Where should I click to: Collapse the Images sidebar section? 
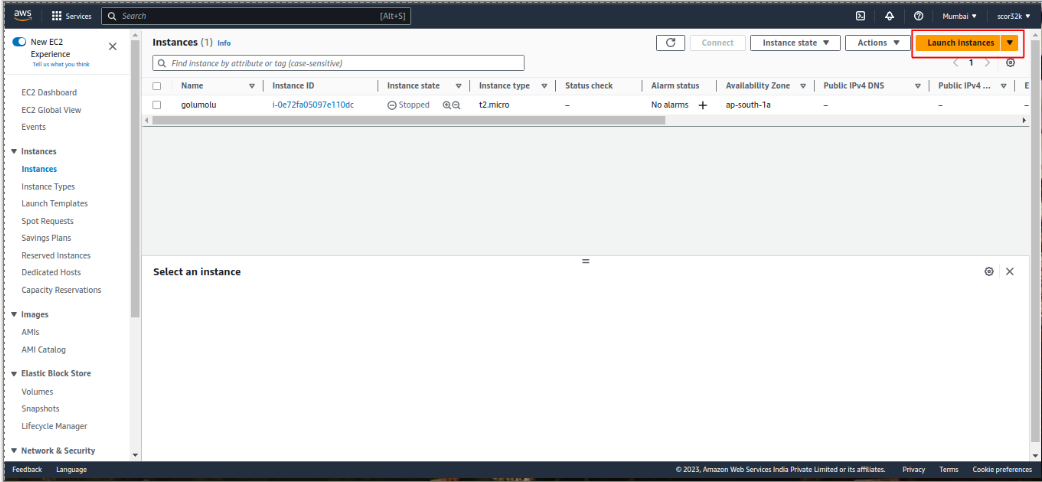point(15,314)
